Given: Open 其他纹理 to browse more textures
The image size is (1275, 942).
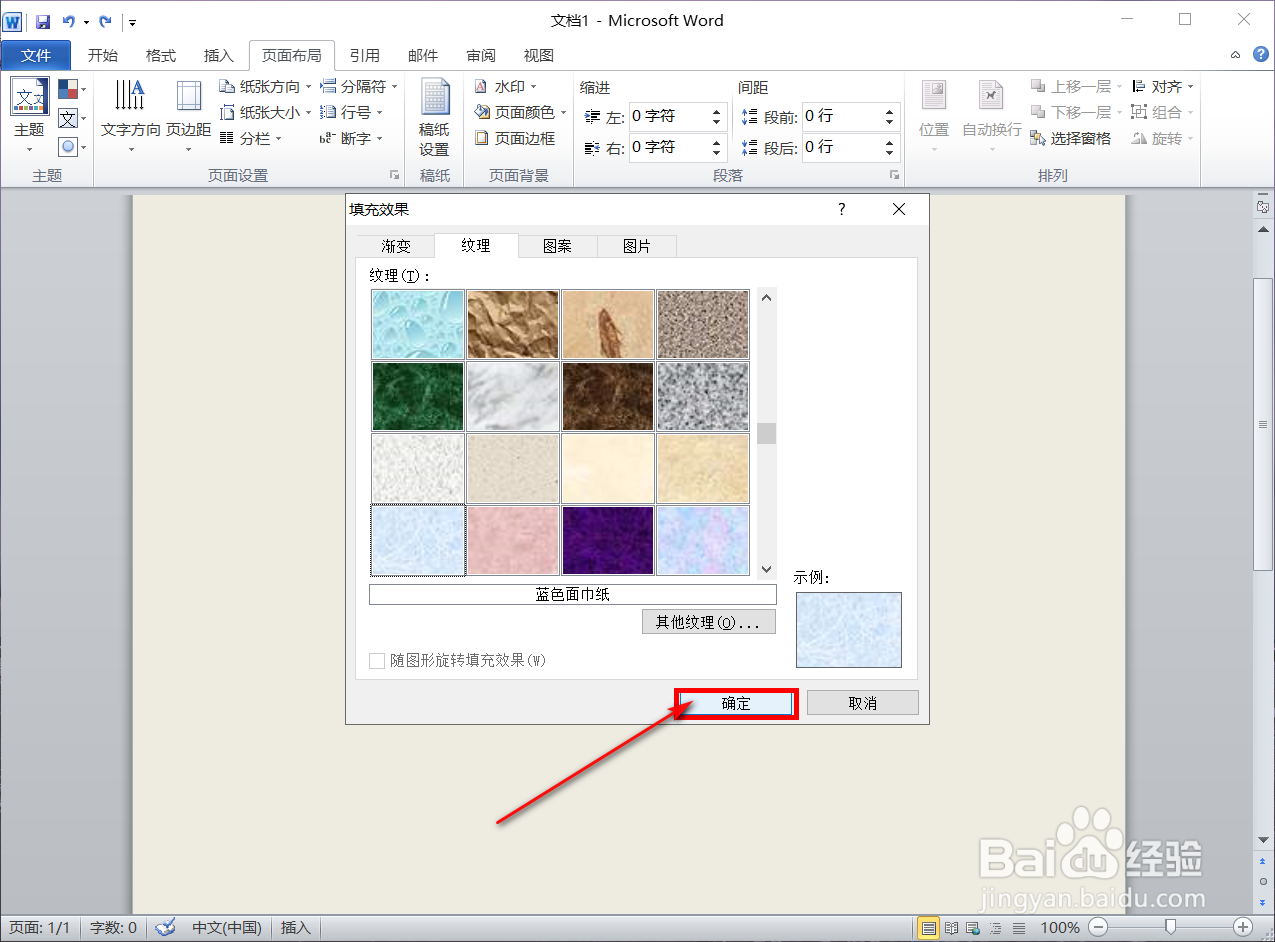Looking at the screenshot, I should tap(708, 621).
